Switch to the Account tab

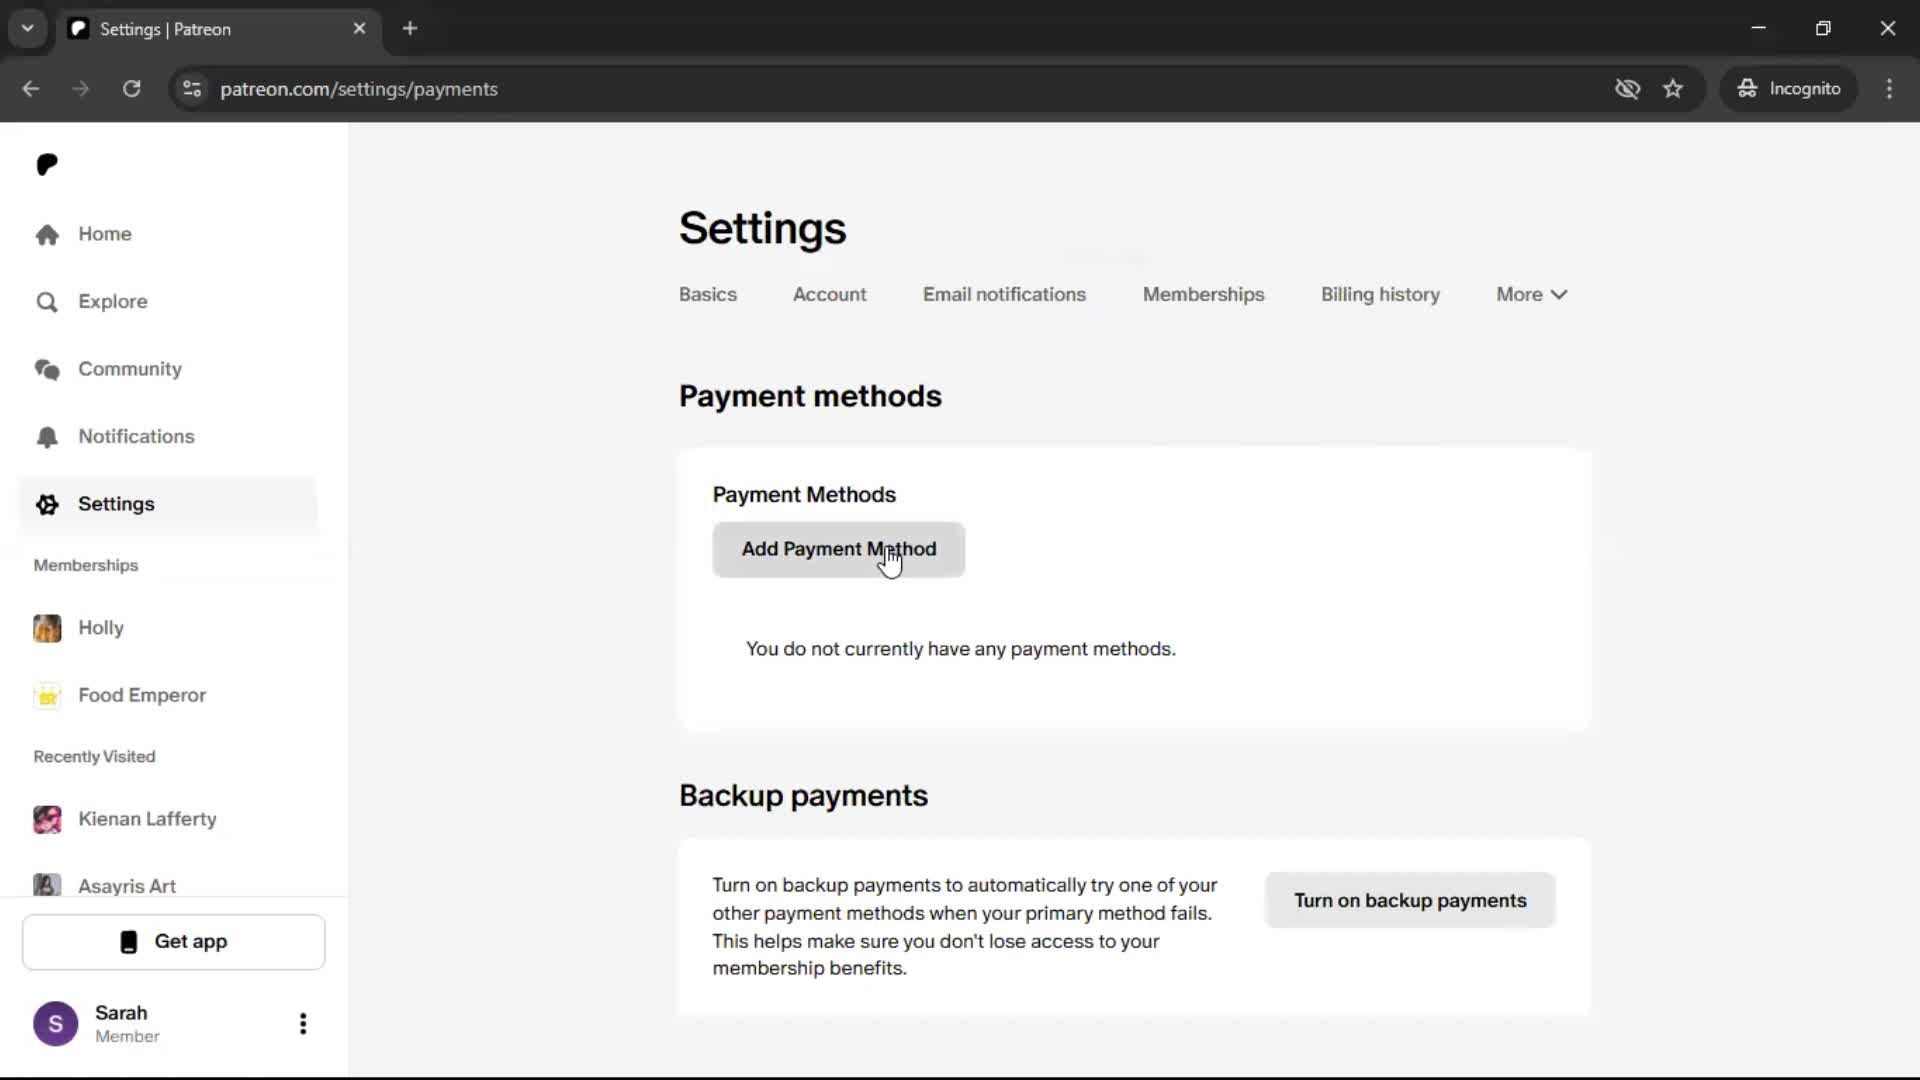pos(830,295)
